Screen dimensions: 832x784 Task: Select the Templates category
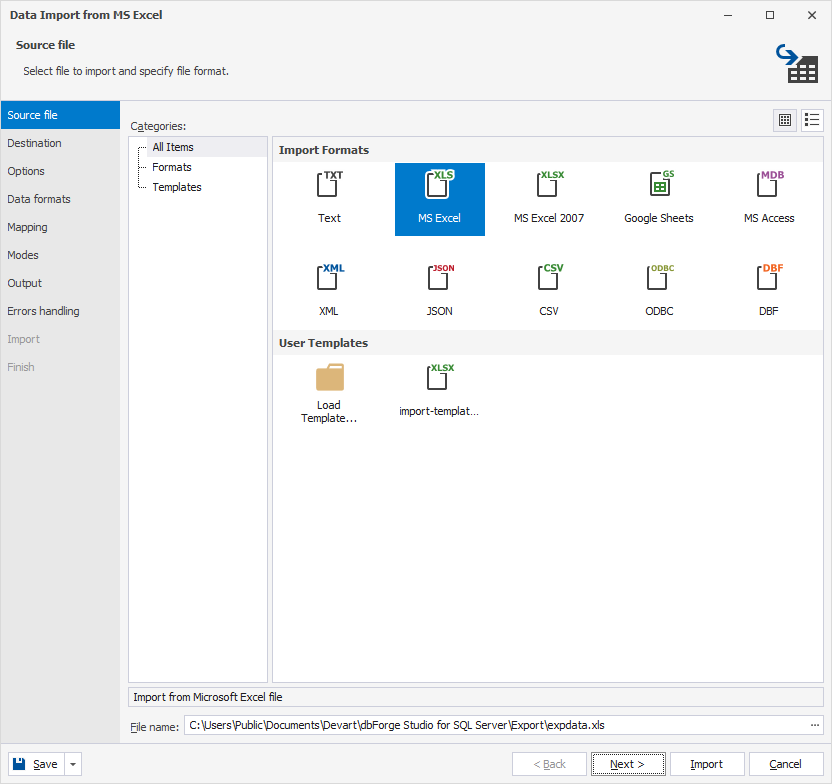(177, 187)
